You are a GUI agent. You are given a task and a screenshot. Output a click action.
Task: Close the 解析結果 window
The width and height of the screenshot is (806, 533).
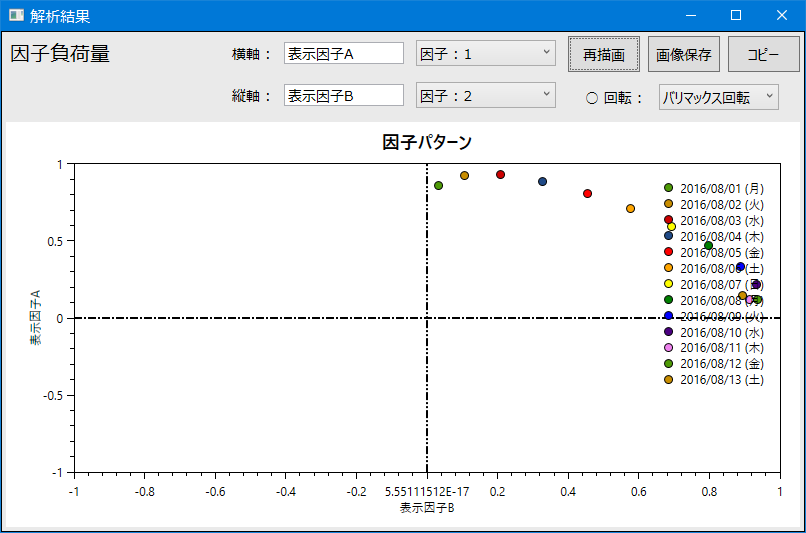click(x=782, y=15)
